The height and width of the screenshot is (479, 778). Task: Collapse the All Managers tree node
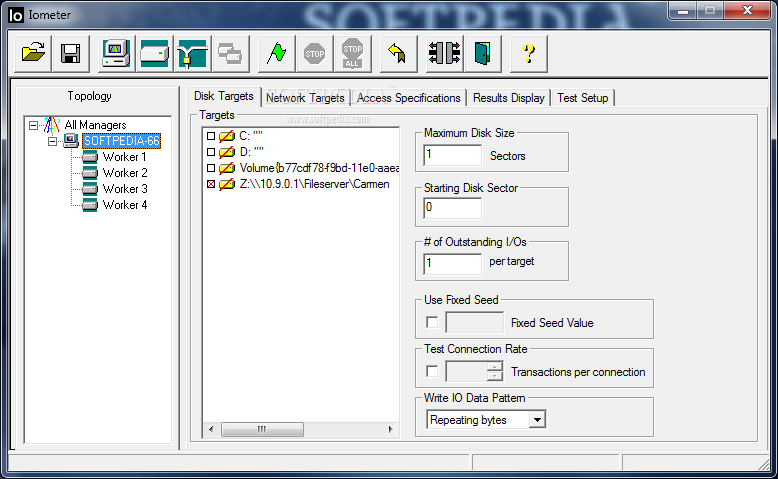click(33, 125)
